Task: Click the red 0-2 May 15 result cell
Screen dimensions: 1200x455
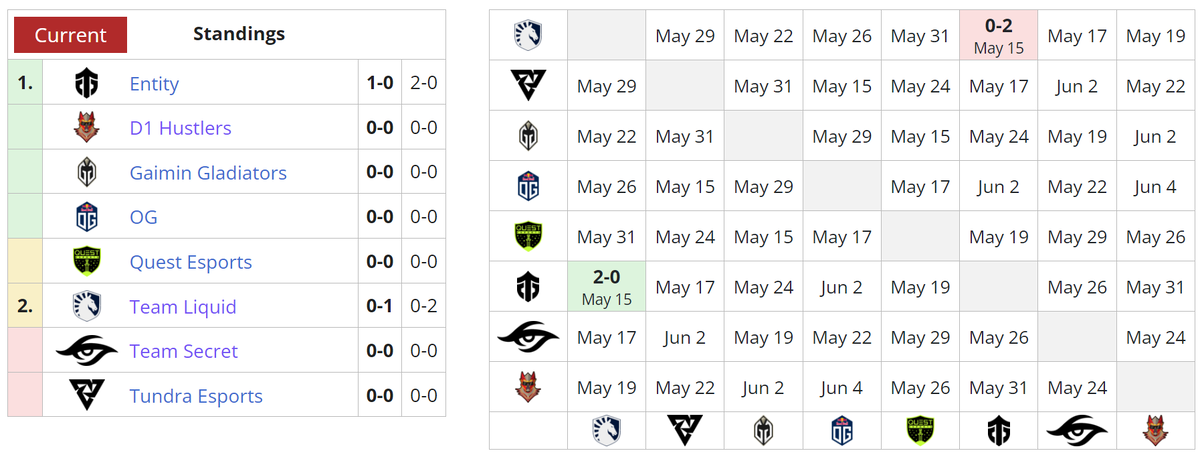Action: (x=999, y=36)
